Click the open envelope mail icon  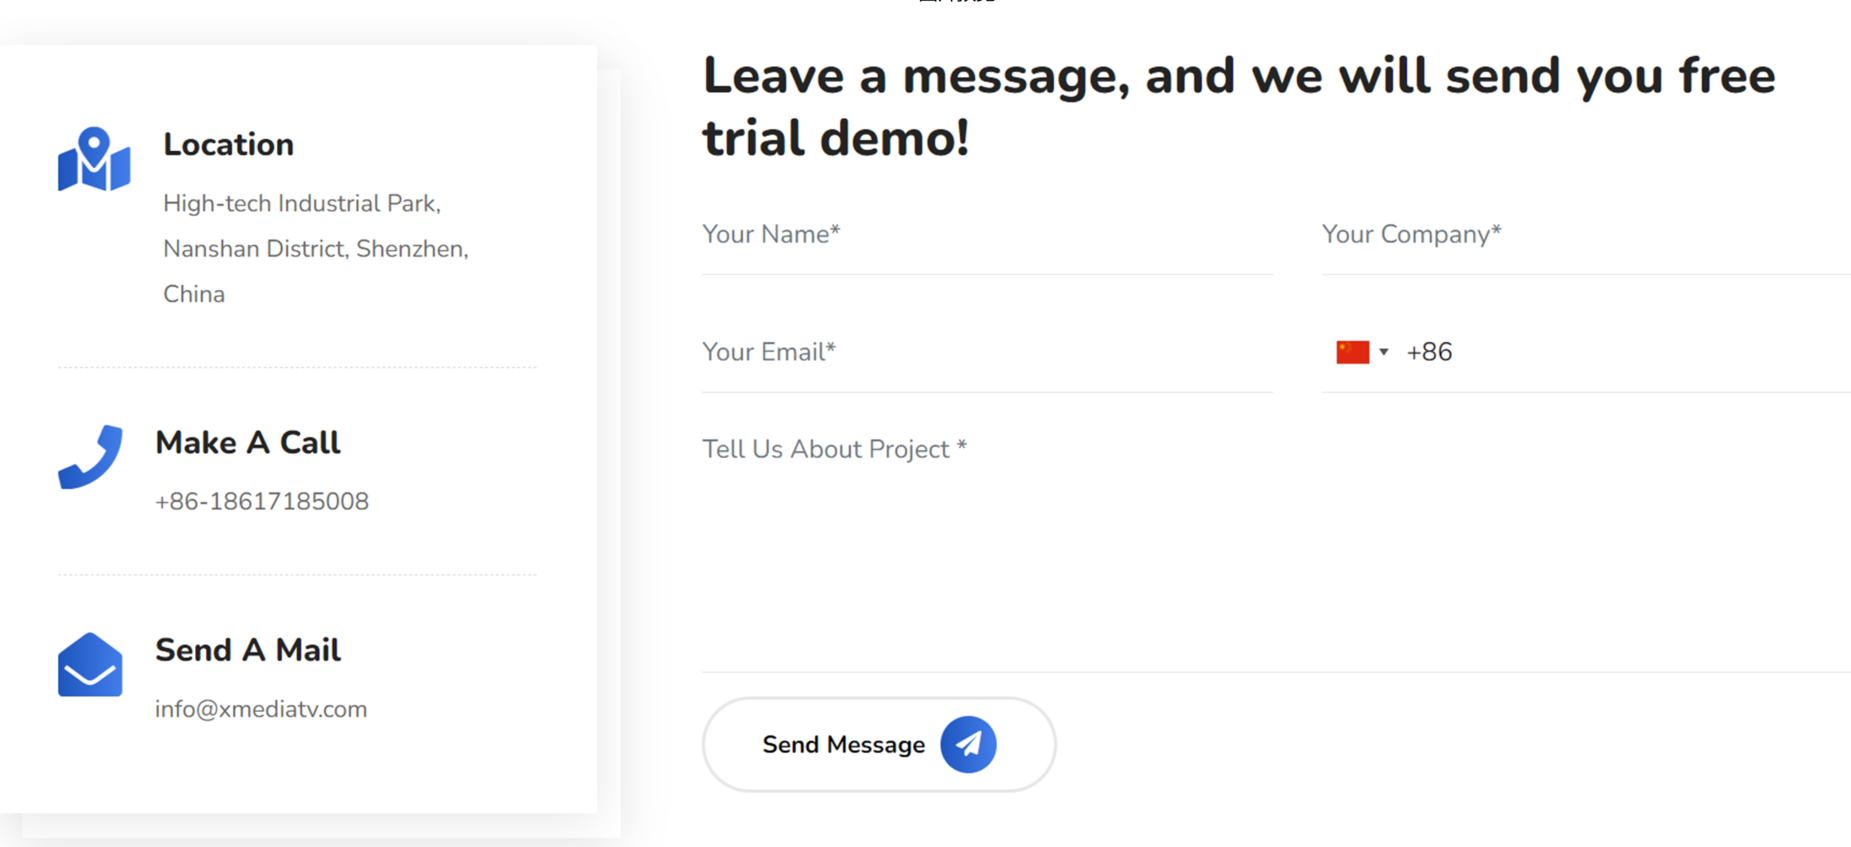point(90,665)
